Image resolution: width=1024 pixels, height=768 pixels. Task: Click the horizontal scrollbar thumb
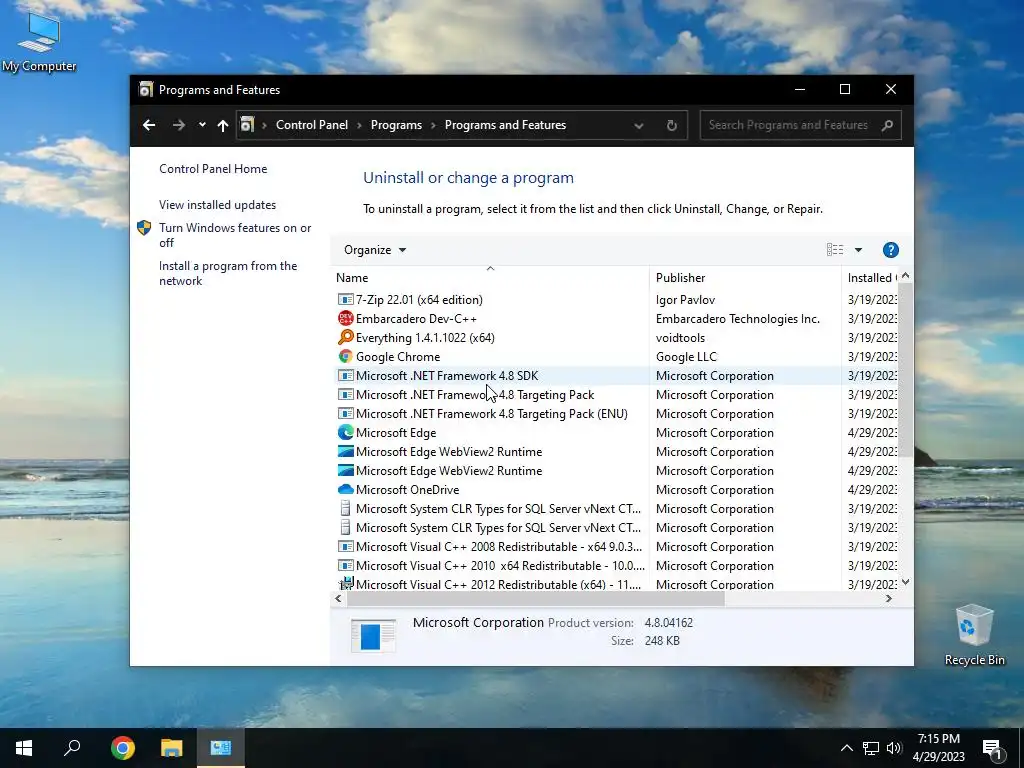tap(536, 598)
